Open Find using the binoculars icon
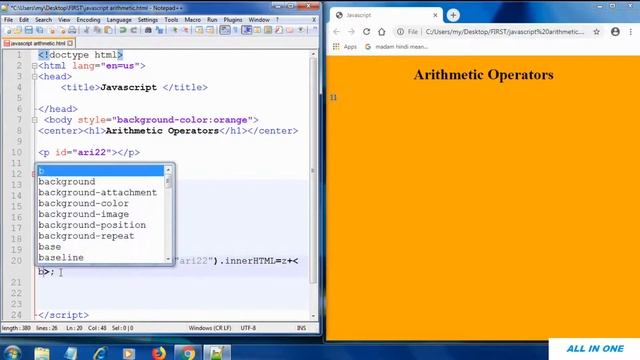The image size is (640, 360). [x=148, y=30]
